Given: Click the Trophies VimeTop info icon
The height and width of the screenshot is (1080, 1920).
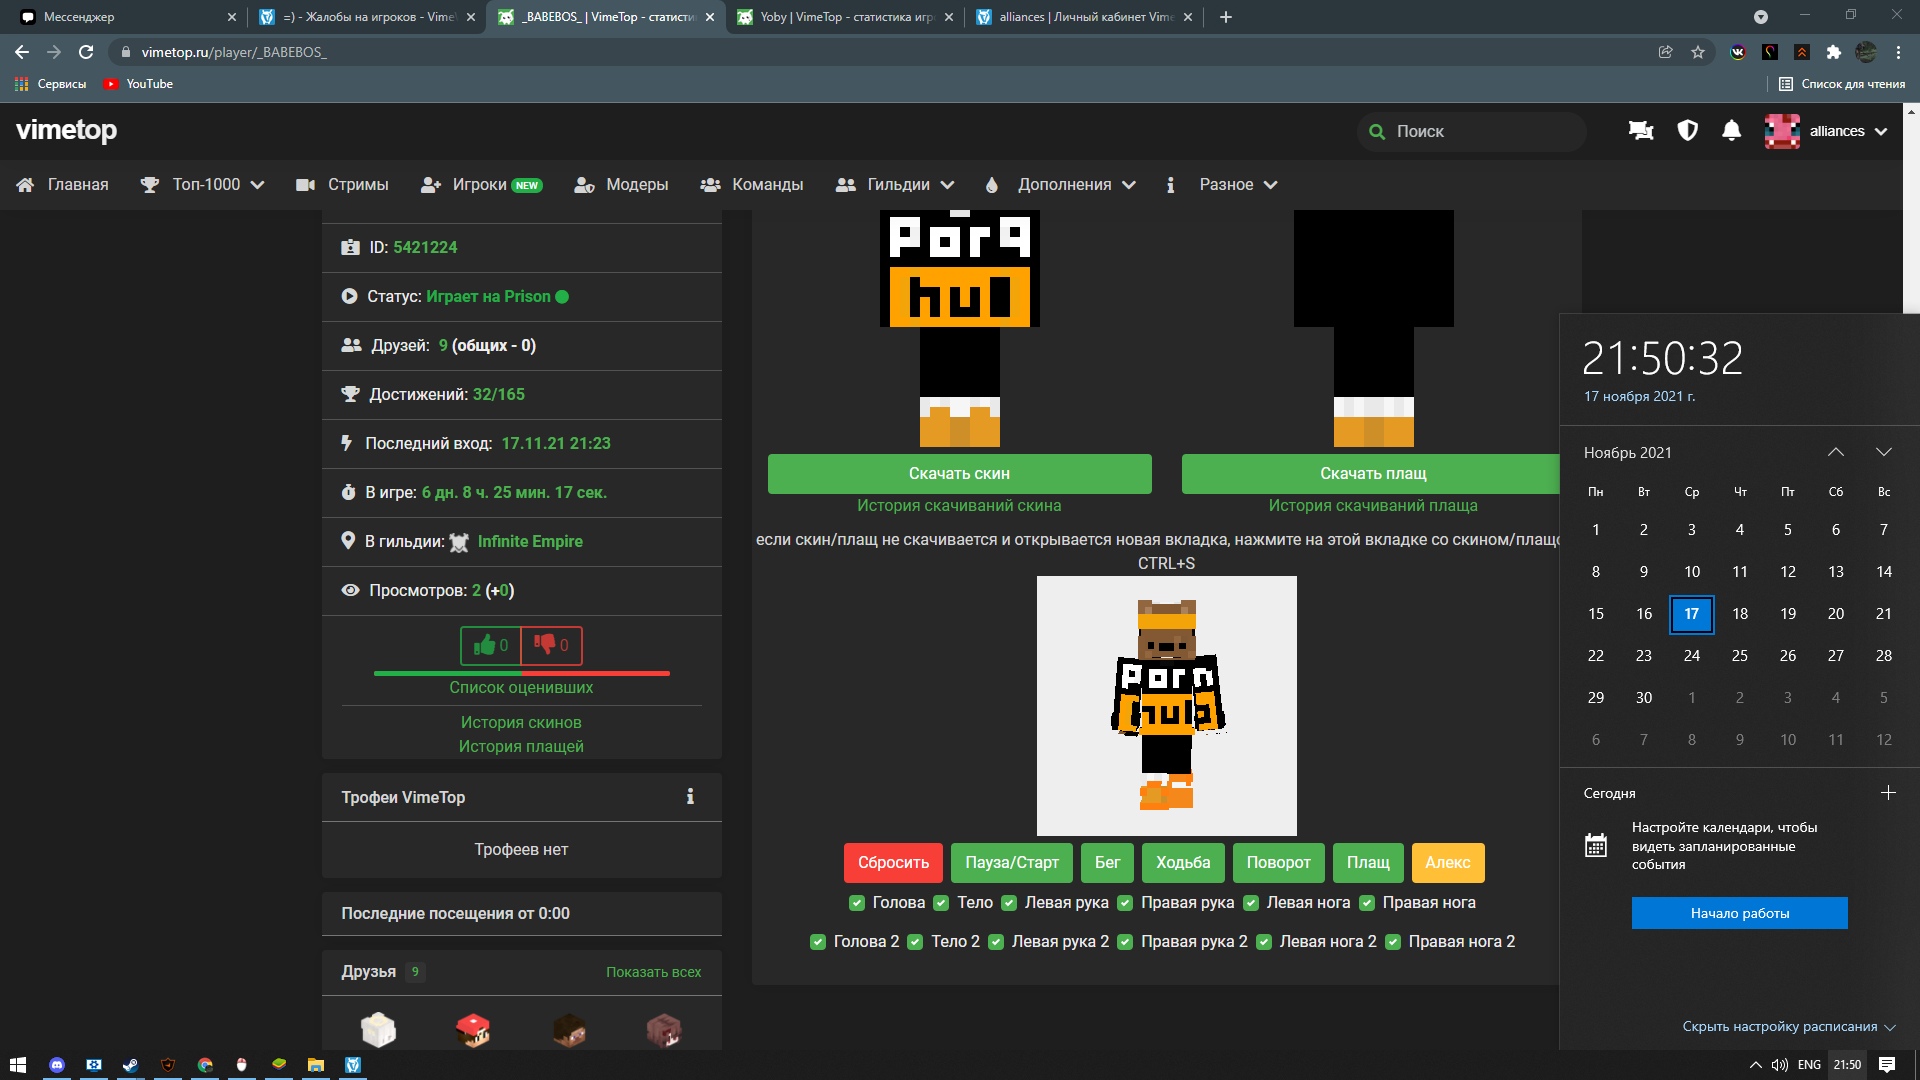Looking at the screenshot, I should [690, 797].
